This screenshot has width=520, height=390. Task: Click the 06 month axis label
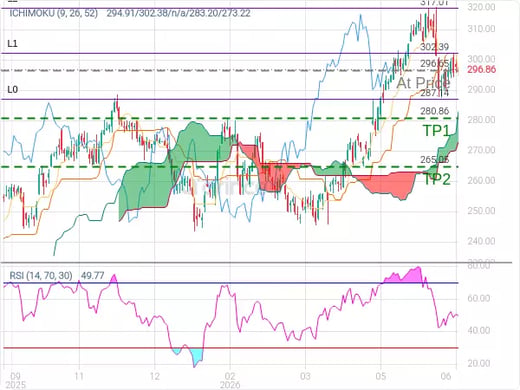click(446, 376)
